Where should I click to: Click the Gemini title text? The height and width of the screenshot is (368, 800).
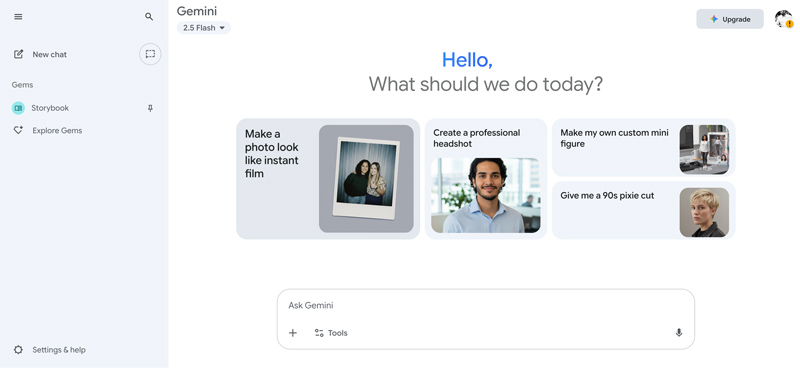(x=197, y=11)
